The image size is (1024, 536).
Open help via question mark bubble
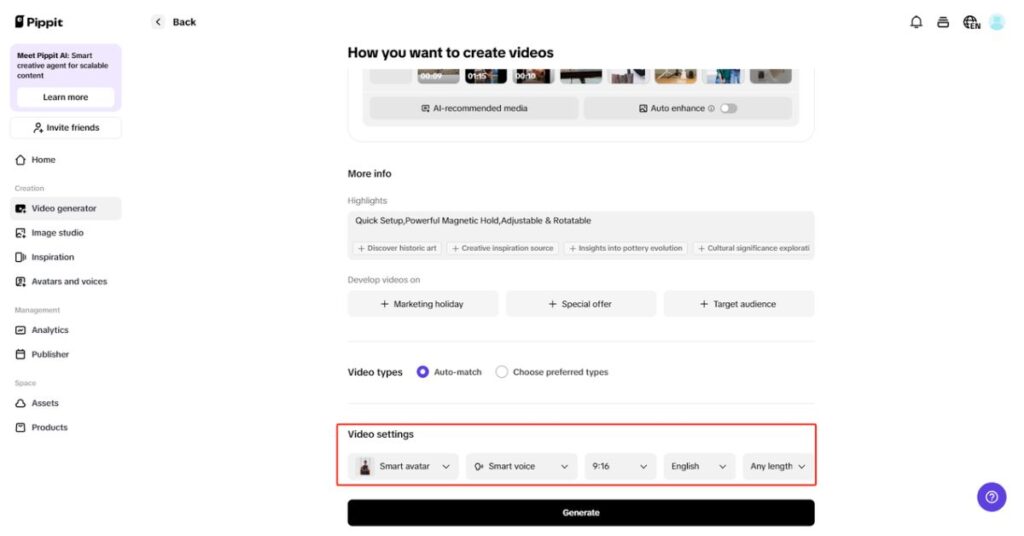coord(991,497)
